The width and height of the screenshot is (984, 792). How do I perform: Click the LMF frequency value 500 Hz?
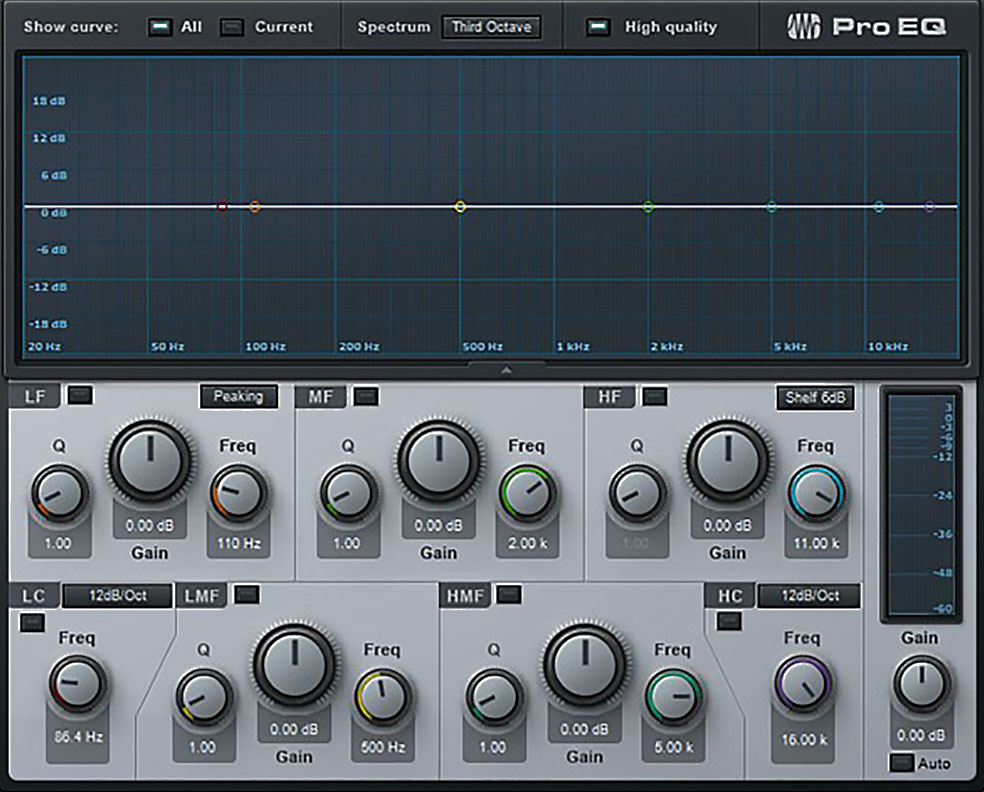click(x=383, y=747)
